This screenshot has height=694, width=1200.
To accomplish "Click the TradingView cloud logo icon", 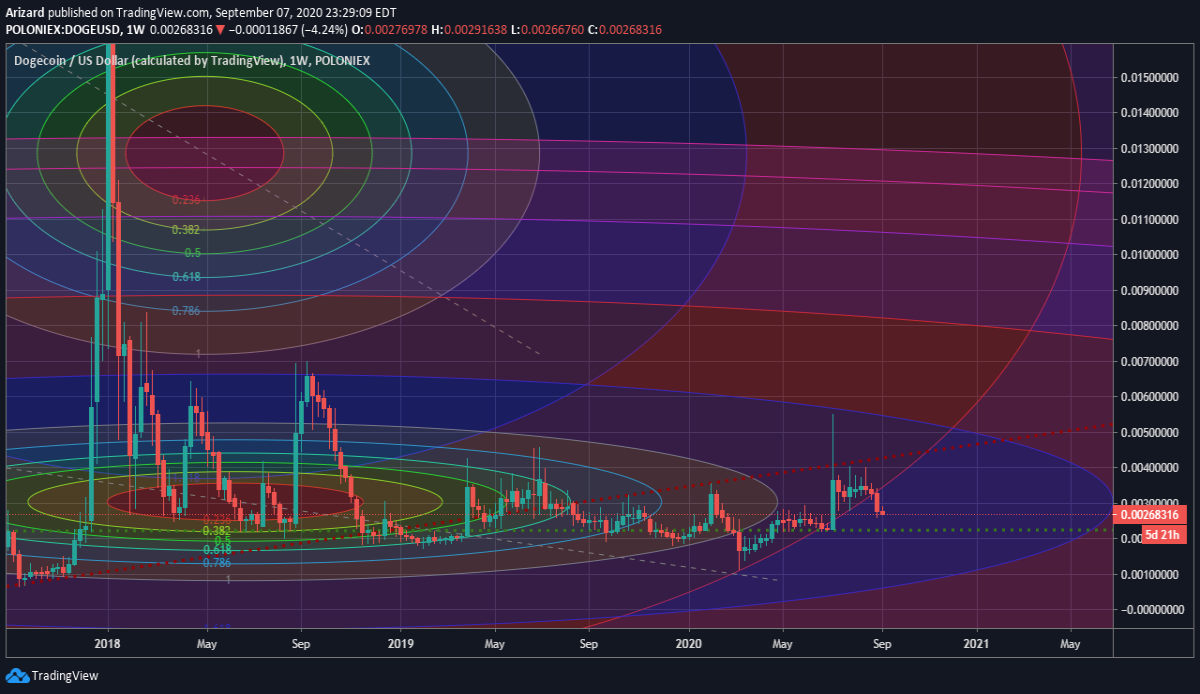I will pos(17,675).
